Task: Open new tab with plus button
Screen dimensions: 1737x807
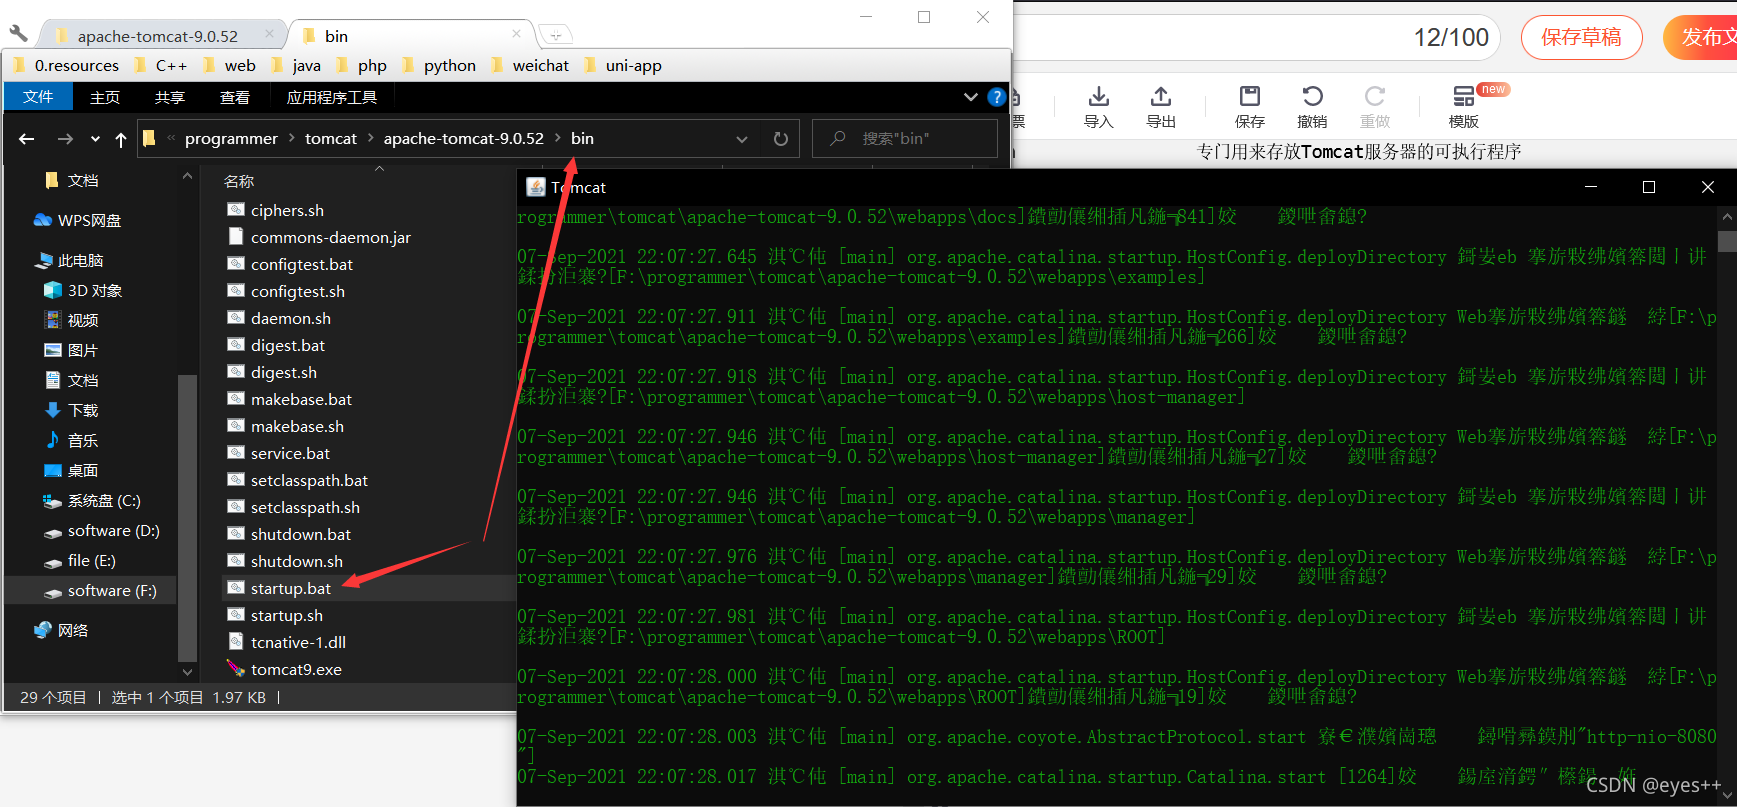Action: (556, 35)
